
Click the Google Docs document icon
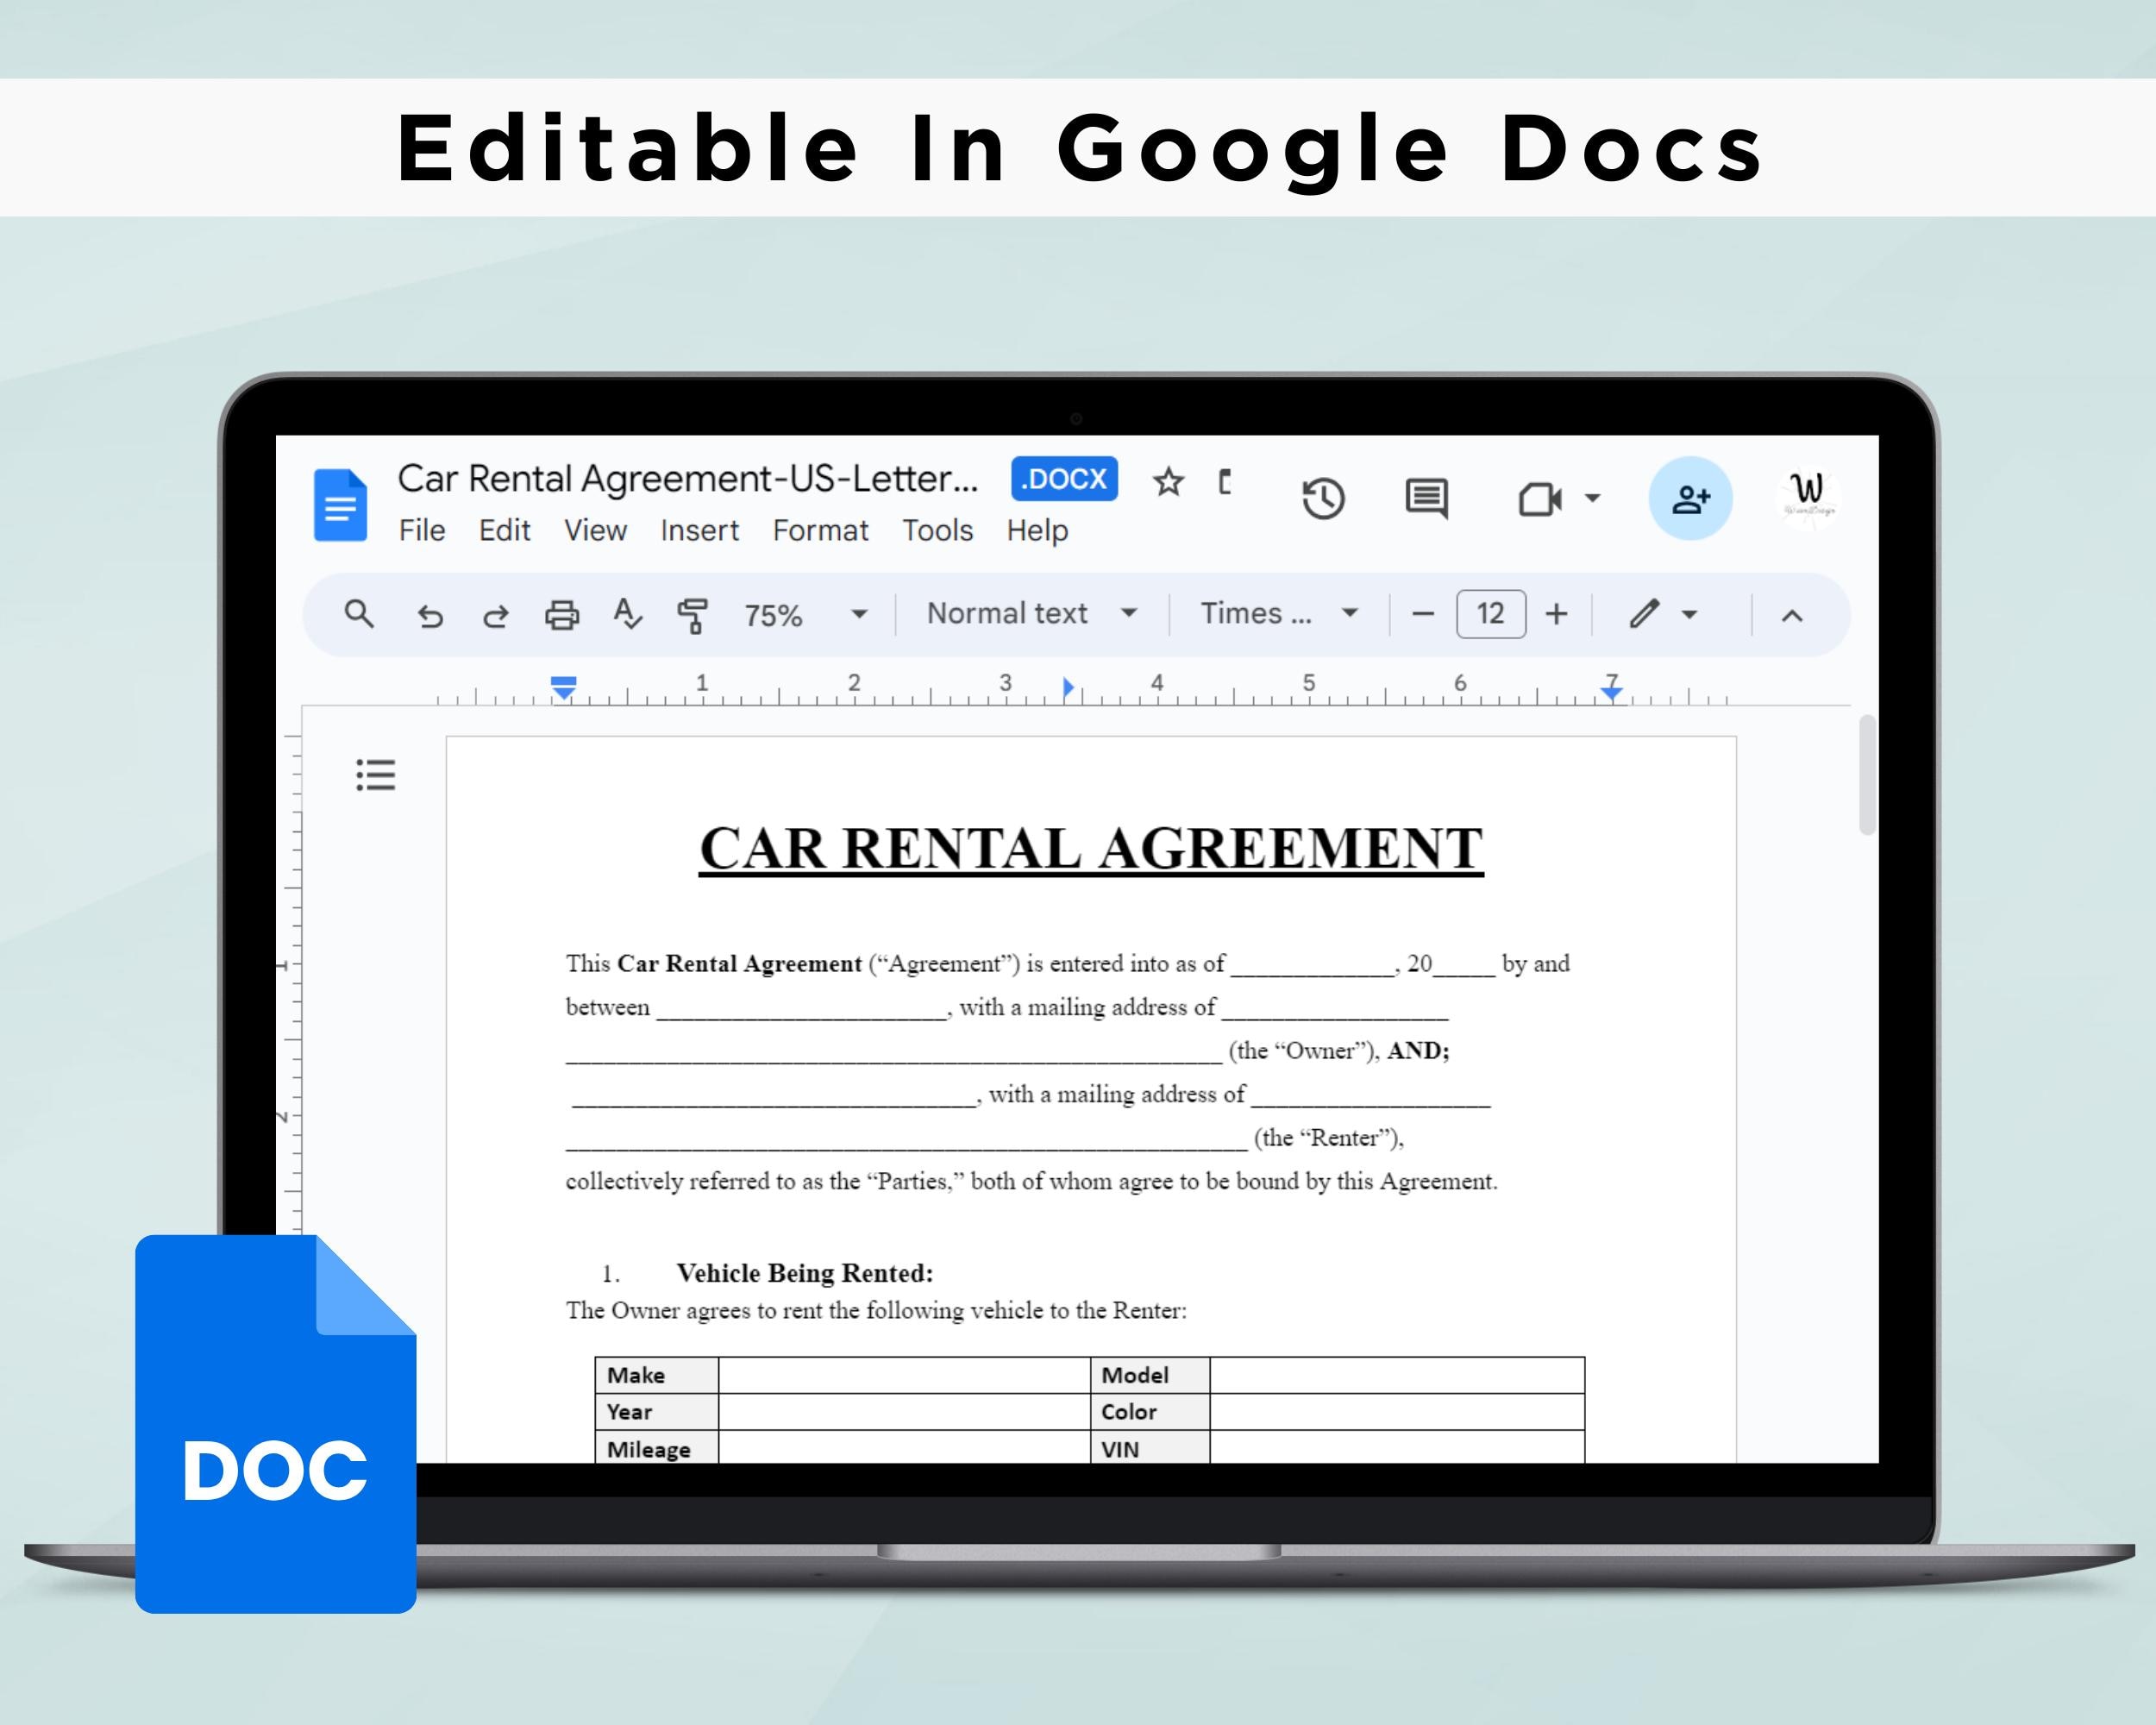click(x=339, y=505)
